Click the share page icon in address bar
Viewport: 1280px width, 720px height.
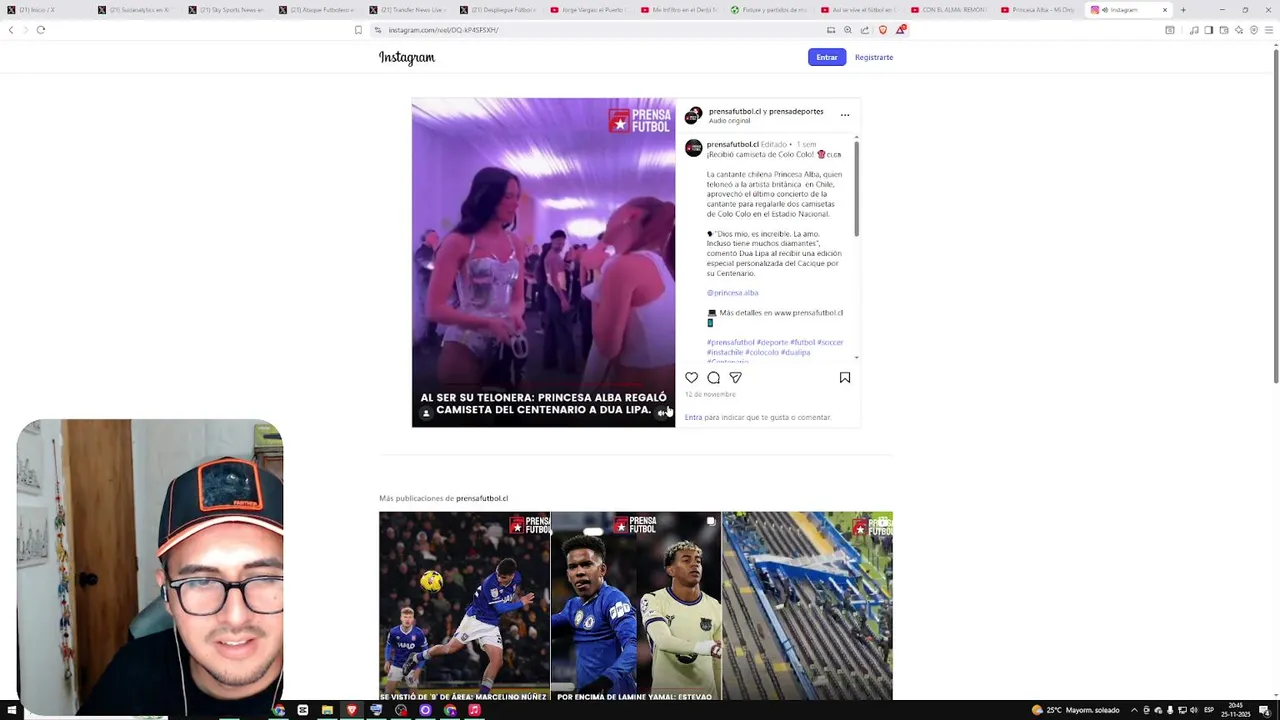pyautogui.click(x=865, y=30)
